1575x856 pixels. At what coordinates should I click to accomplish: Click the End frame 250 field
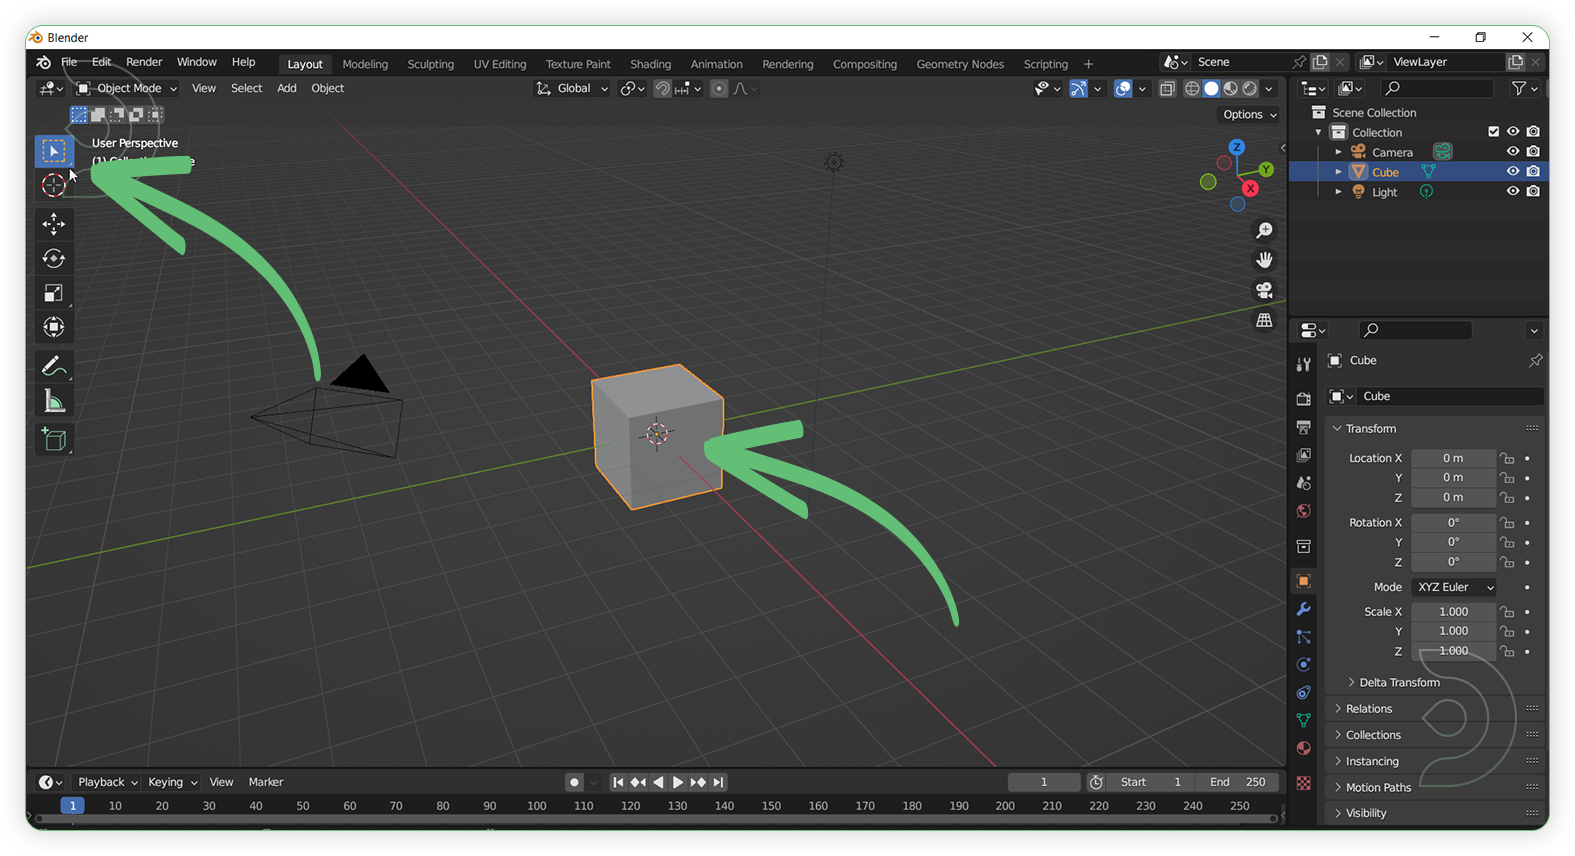[x=1237, y=783]
